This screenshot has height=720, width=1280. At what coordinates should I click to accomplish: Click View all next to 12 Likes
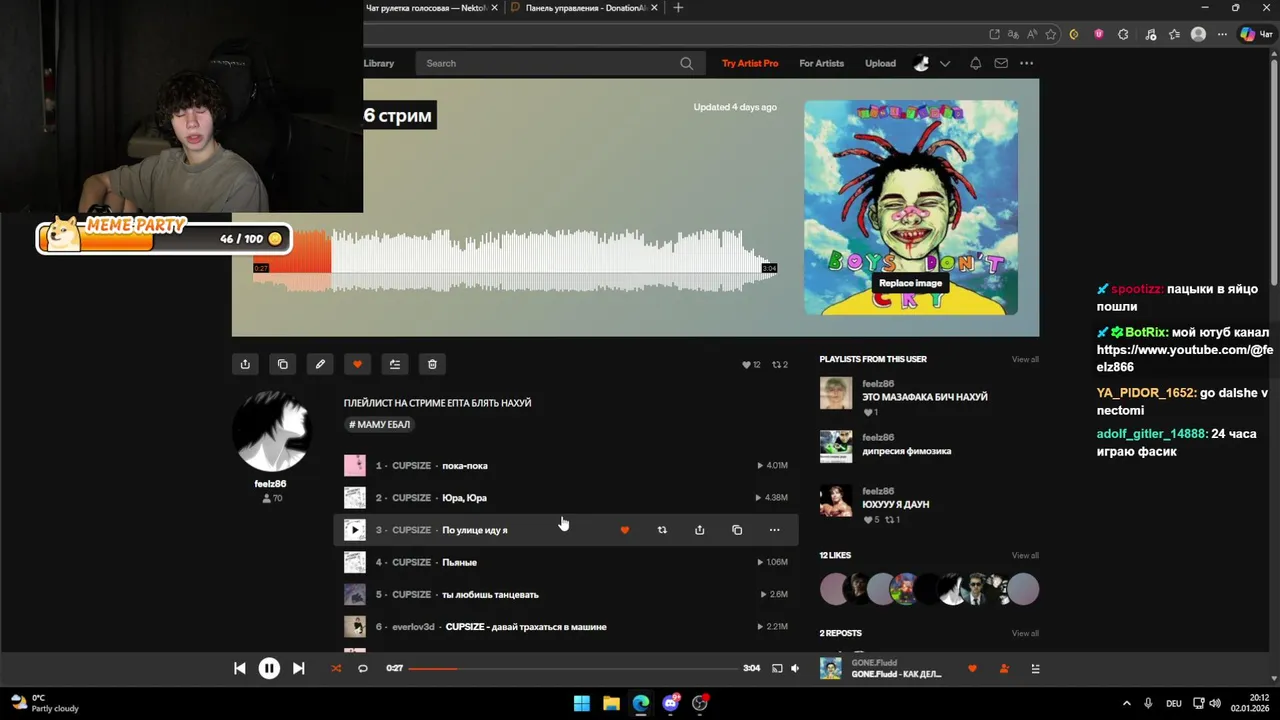tap(1025, 555)
